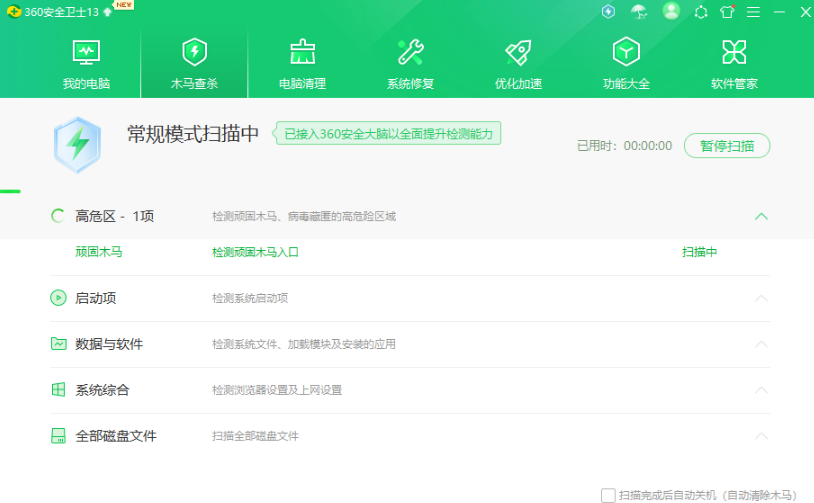Open the All Functions (功能大全) cube icon
Viewport: 814px width, 503px height.
[x=626, y=52]
